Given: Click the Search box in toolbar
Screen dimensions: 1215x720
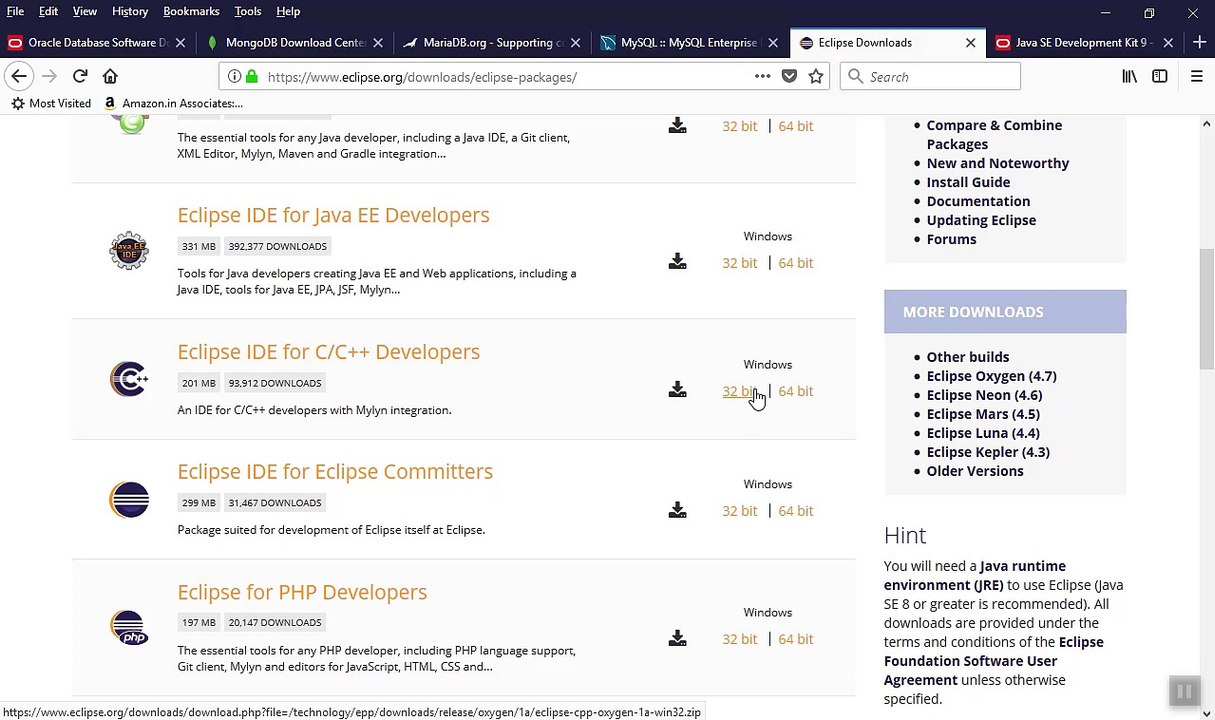Looking at the screenshot, I should (x=930, y=76).
